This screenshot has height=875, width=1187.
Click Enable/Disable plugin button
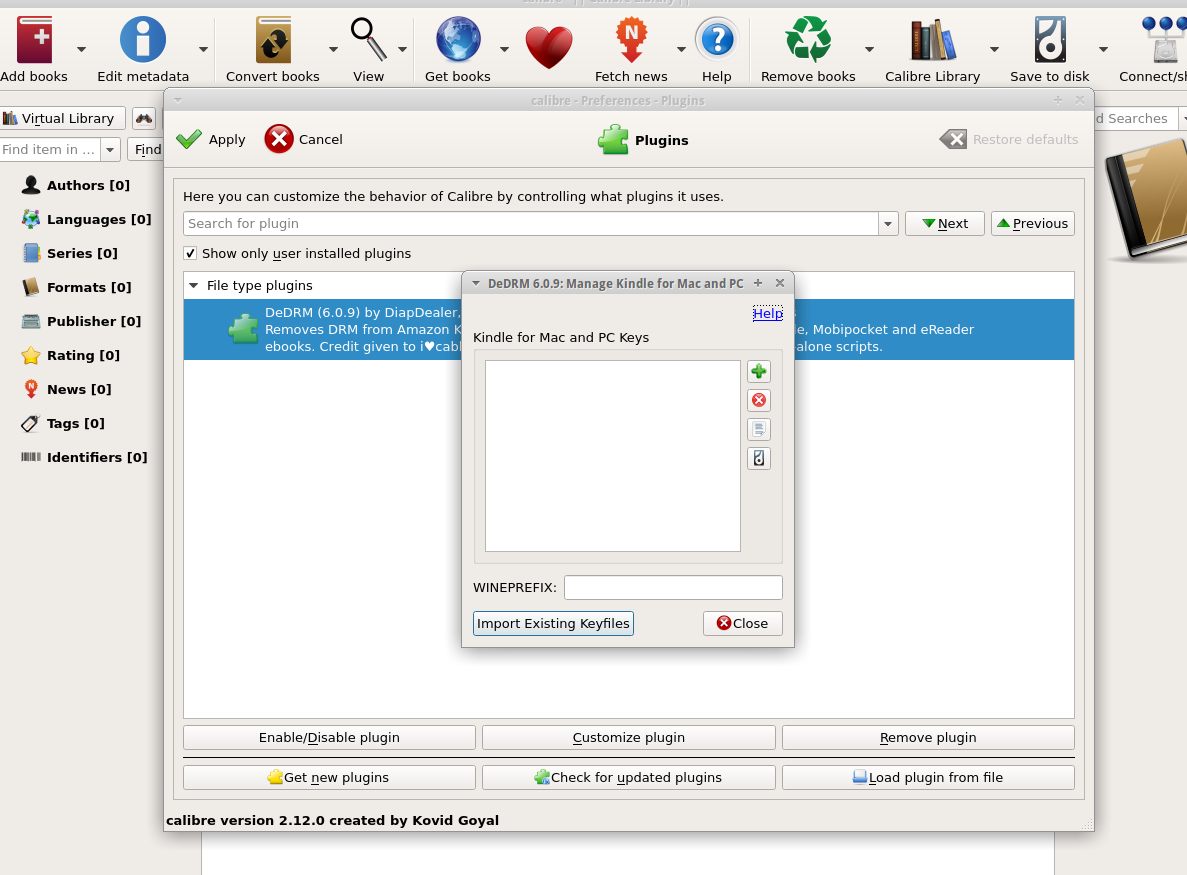(329, 738)
